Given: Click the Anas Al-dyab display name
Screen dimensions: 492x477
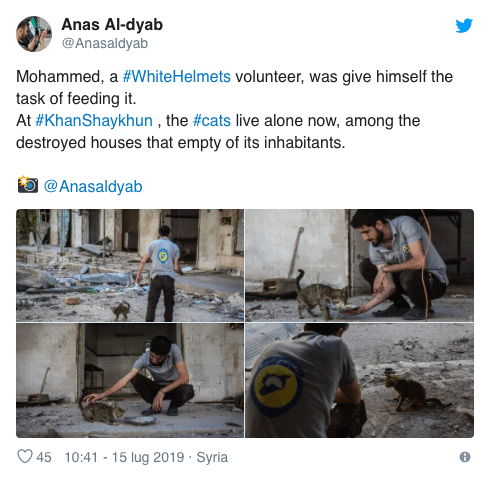Looking at the screenshot, I should click(x=112, y=25).
